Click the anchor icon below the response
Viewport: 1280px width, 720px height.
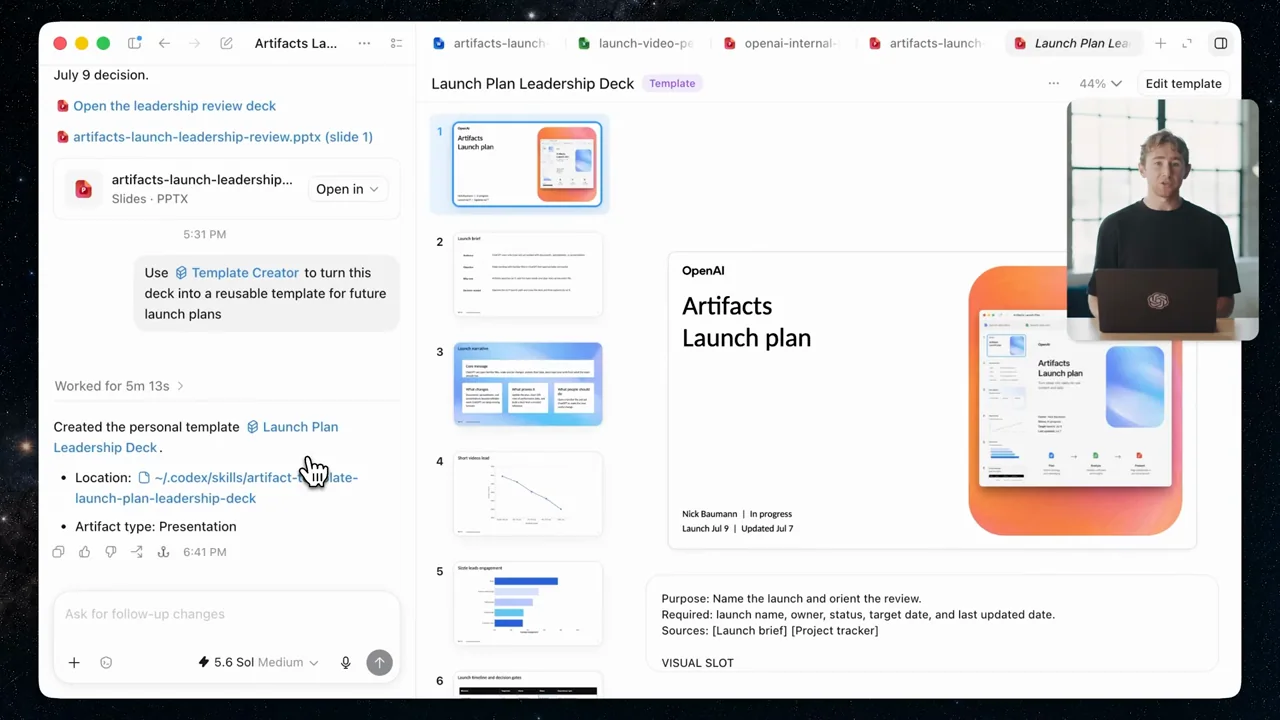(x=163, y=552)
